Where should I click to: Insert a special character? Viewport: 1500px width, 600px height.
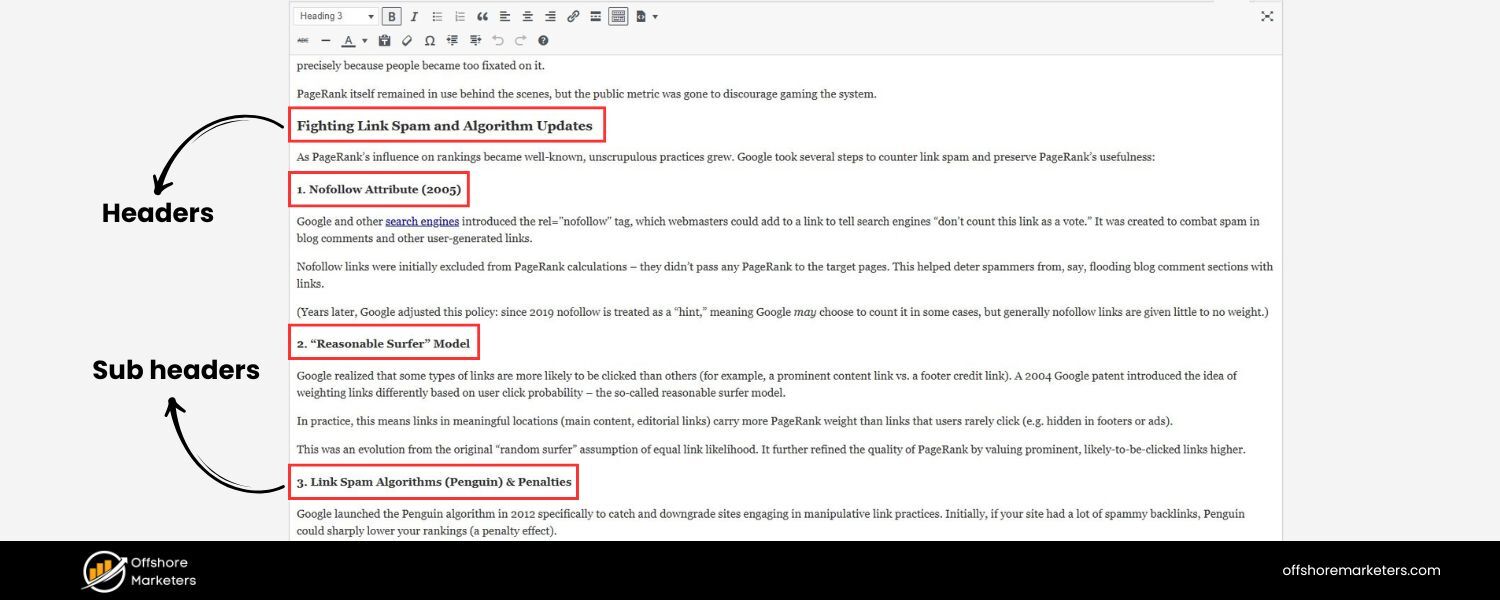tap(430, 41)
